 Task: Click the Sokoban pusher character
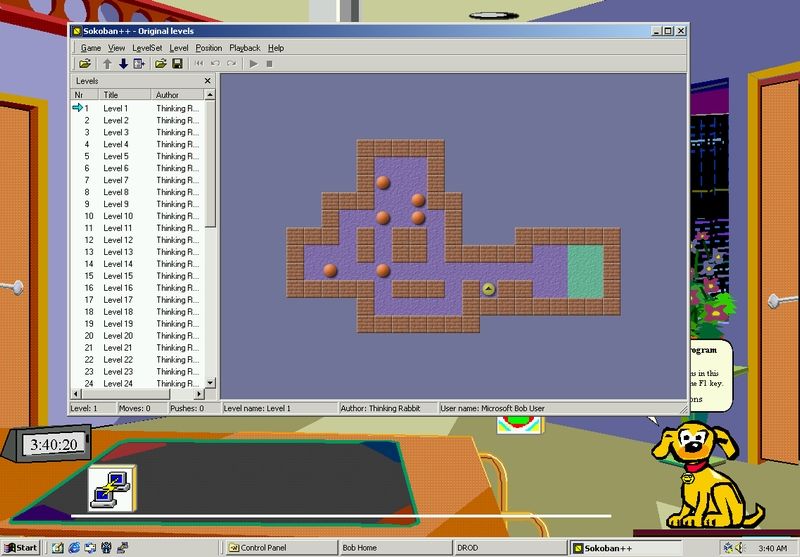pyautogui.click(x=488, y=289)
